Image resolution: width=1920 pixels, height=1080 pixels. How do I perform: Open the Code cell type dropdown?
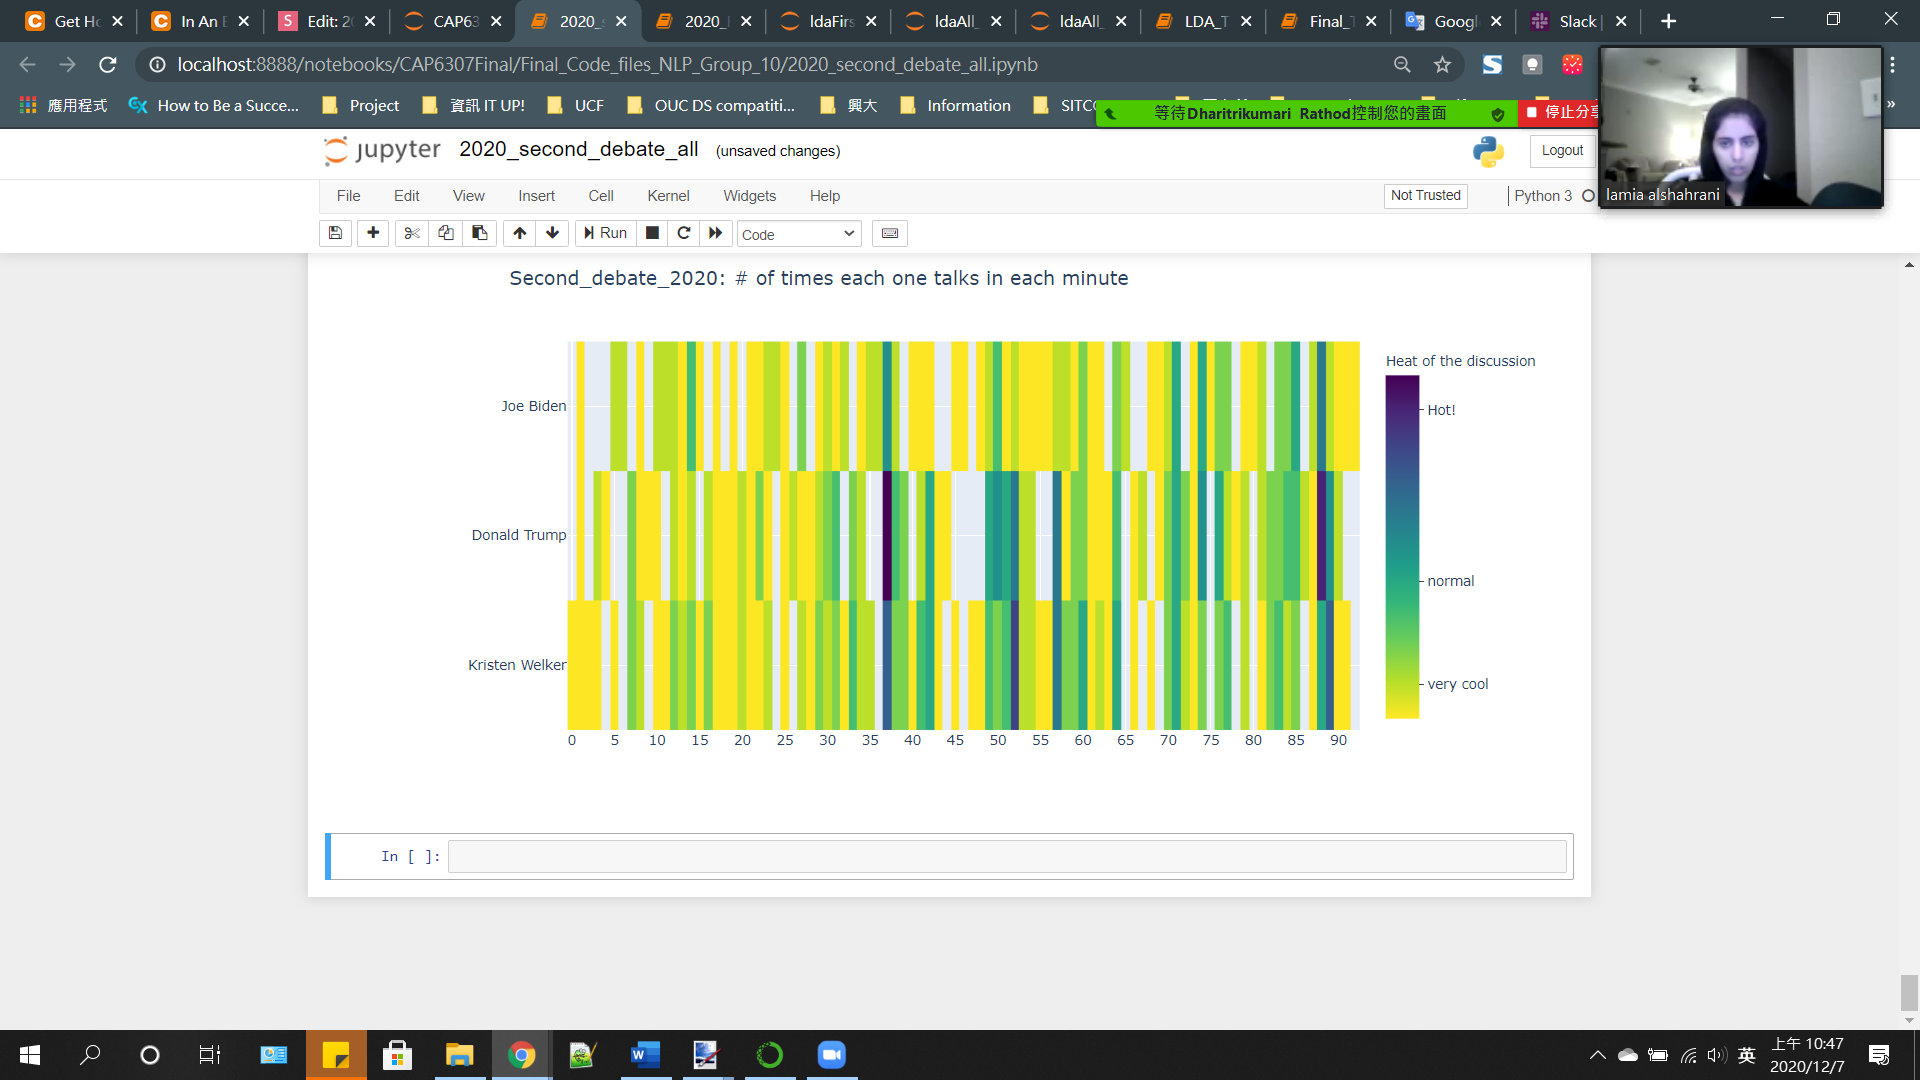tap(798, 234)
